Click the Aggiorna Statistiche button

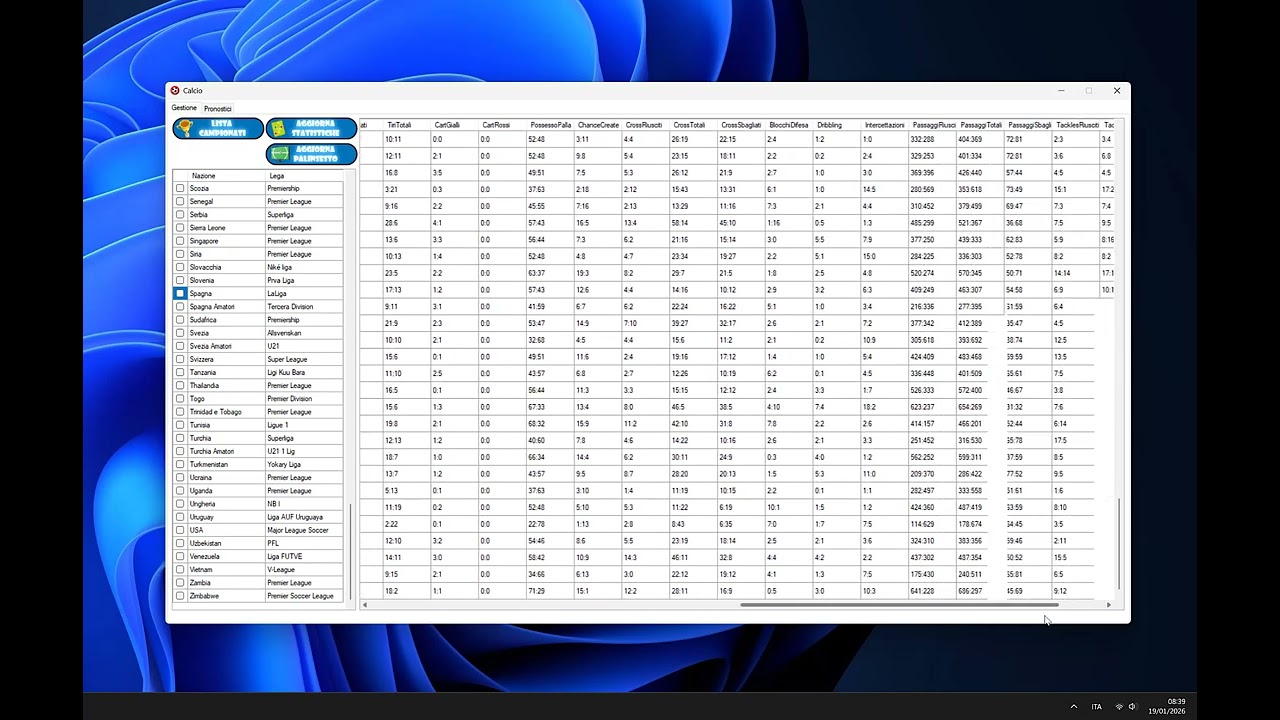pos(311,128)
